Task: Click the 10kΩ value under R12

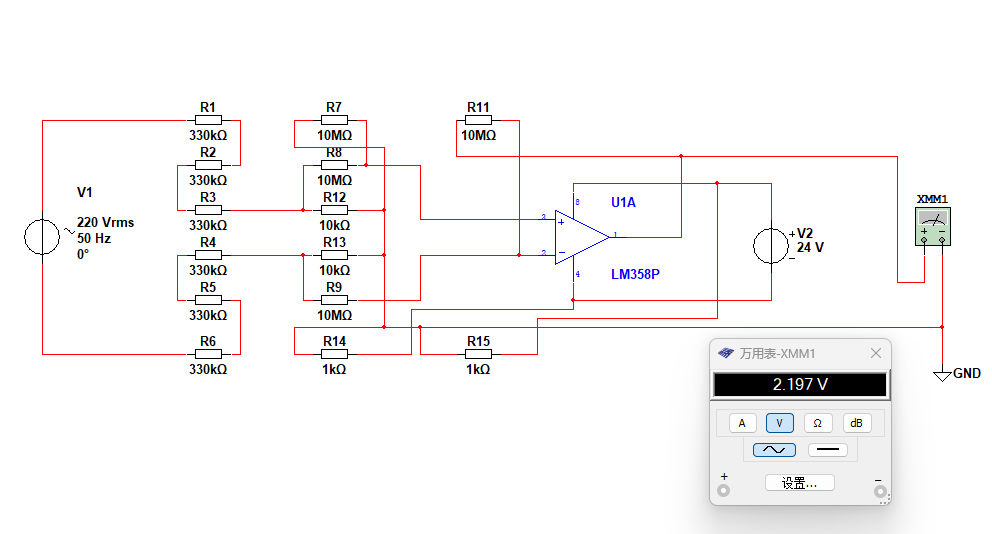Action: point(335,225)
